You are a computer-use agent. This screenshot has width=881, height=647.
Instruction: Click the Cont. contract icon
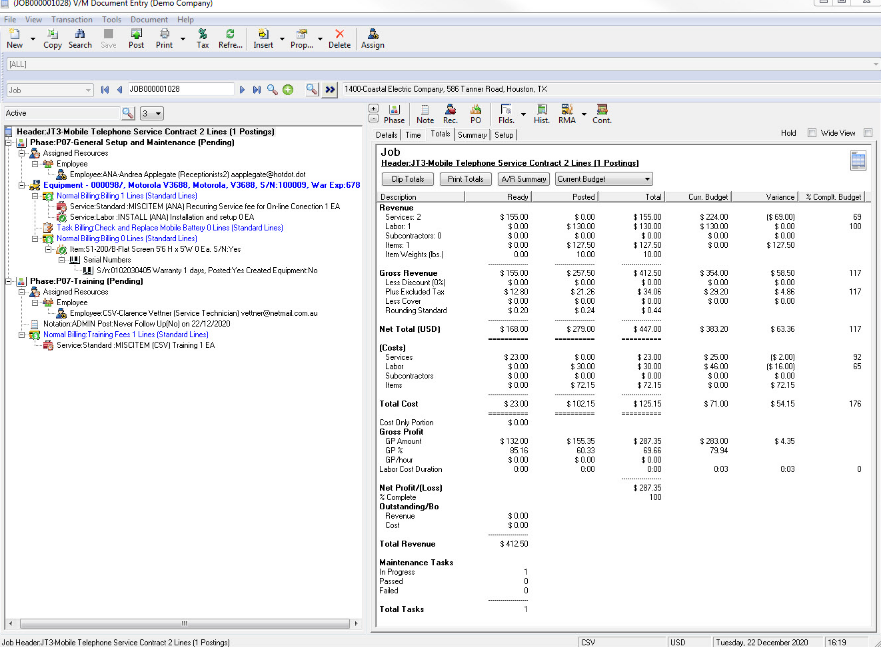[x=601, y=113]
